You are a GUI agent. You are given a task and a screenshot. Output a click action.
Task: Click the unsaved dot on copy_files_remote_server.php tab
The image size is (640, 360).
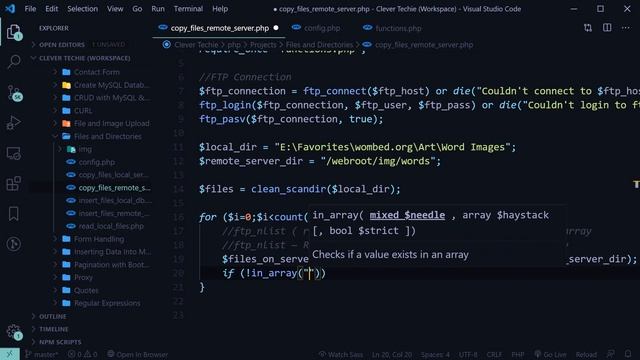click(x=276, y=28)
